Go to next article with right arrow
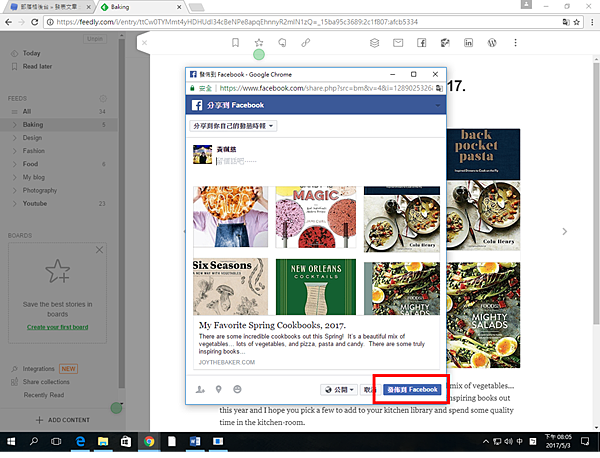600x458 pixels. point(565,231)
